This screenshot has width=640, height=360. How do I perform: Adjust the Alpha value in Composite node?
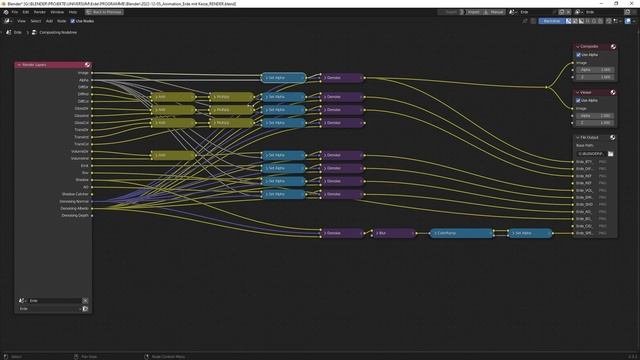click(595, 70)
